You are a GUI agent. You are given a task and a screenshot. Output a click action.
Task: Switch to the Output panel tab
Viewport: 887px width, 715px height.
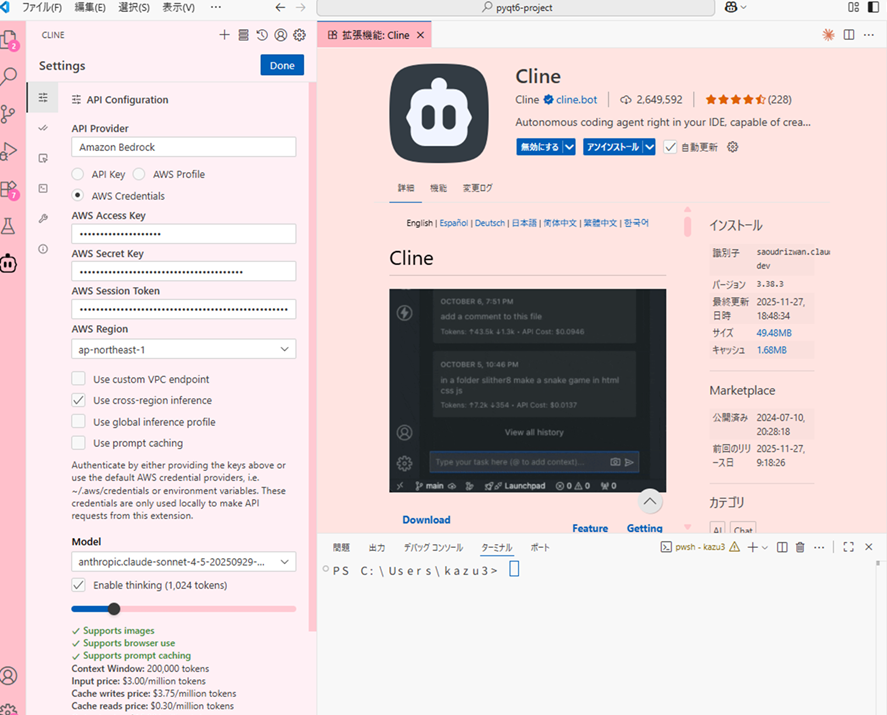[x=377, y=548]
